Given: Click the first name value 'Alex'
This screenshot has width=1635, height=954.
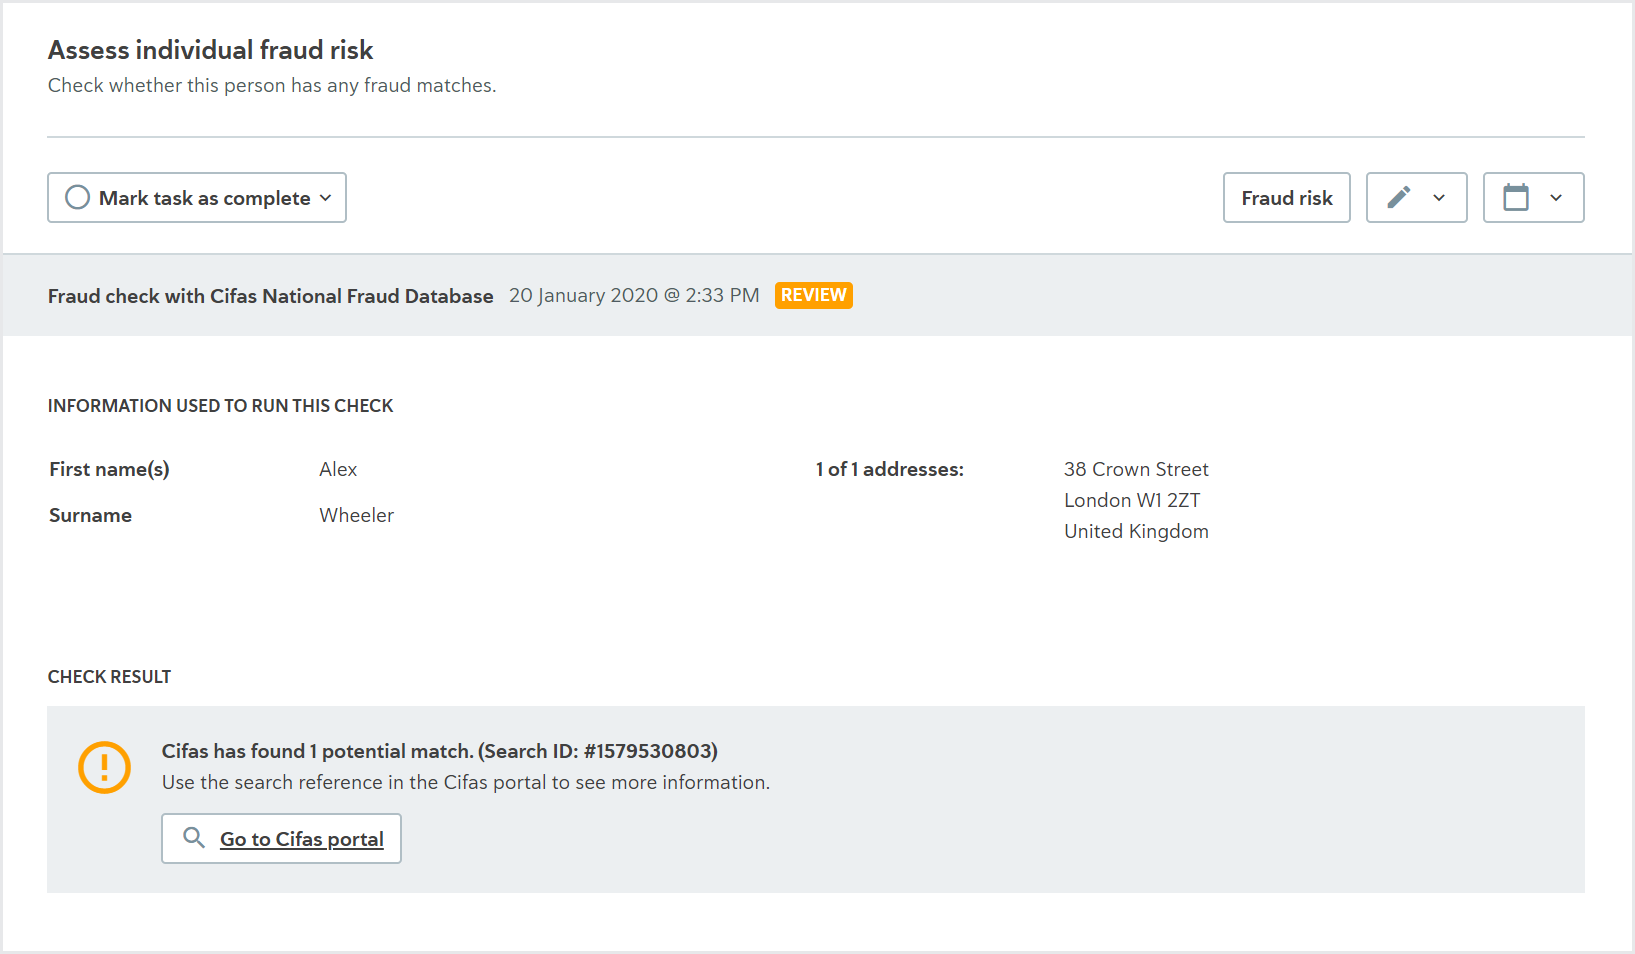Looking at the screenshot, I should (338, 469).
